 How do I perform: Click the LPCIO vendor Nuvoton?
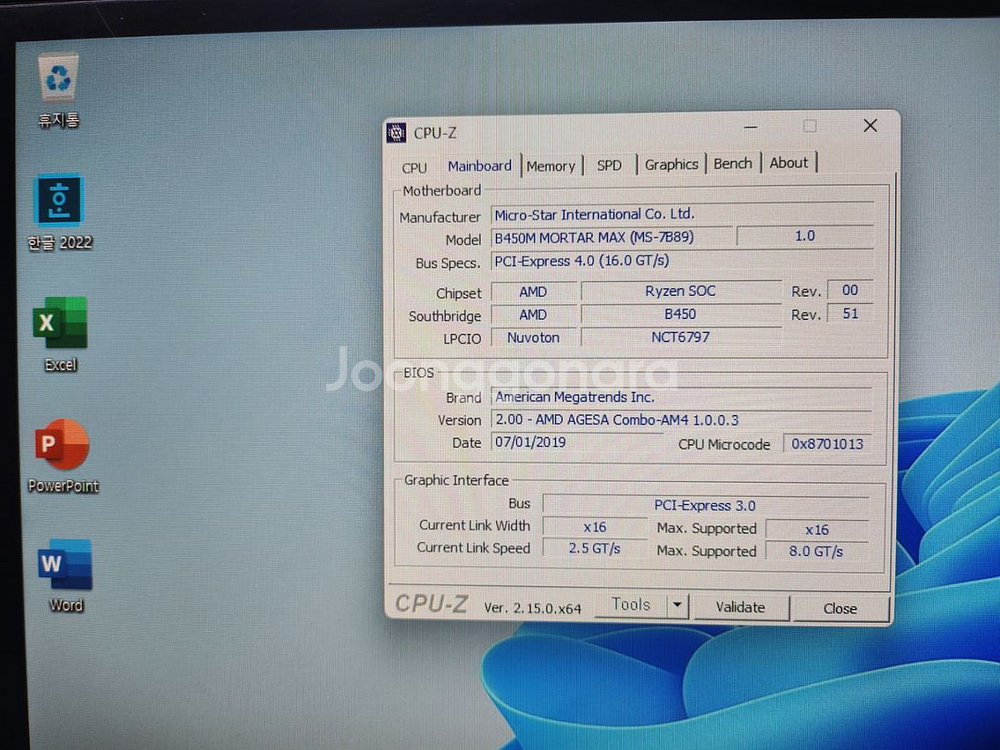click(x=533, y=337)
